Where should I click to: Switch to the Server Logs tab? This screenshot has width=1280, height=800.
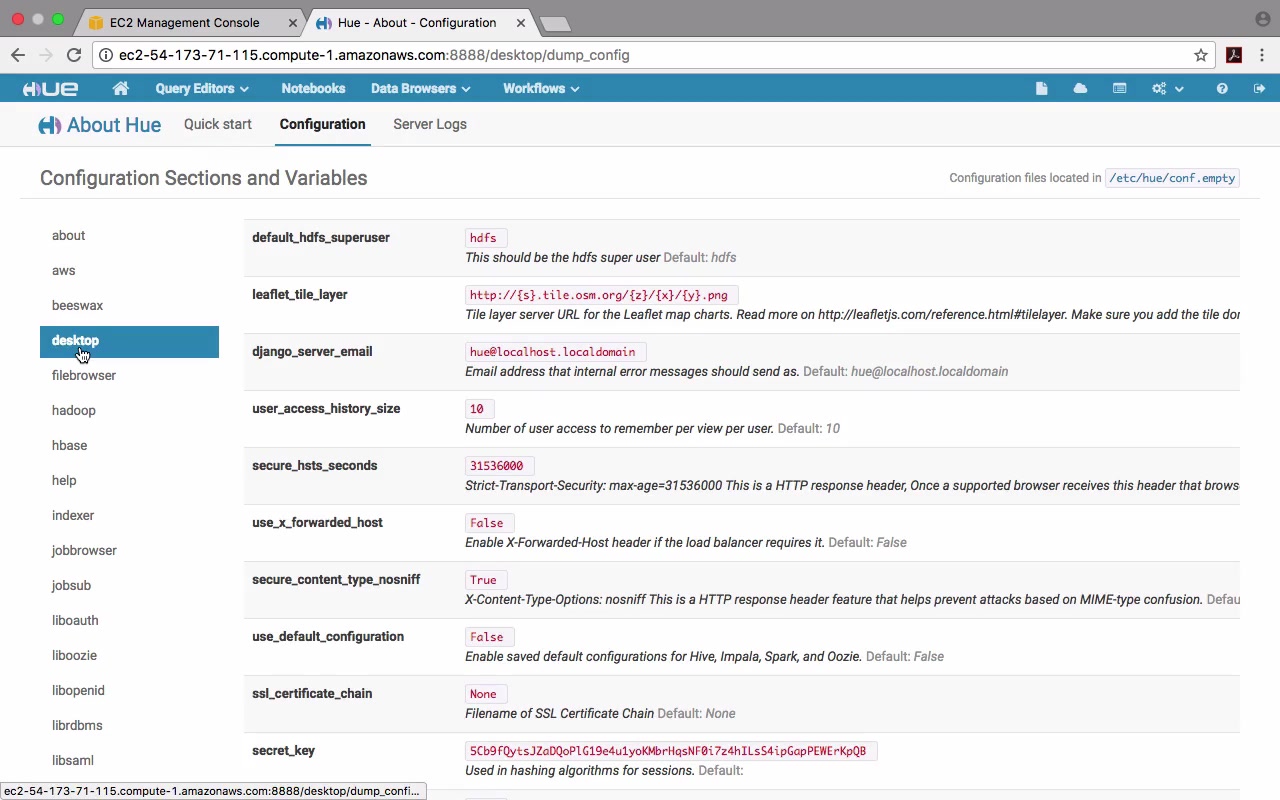(x=430, y=125)
